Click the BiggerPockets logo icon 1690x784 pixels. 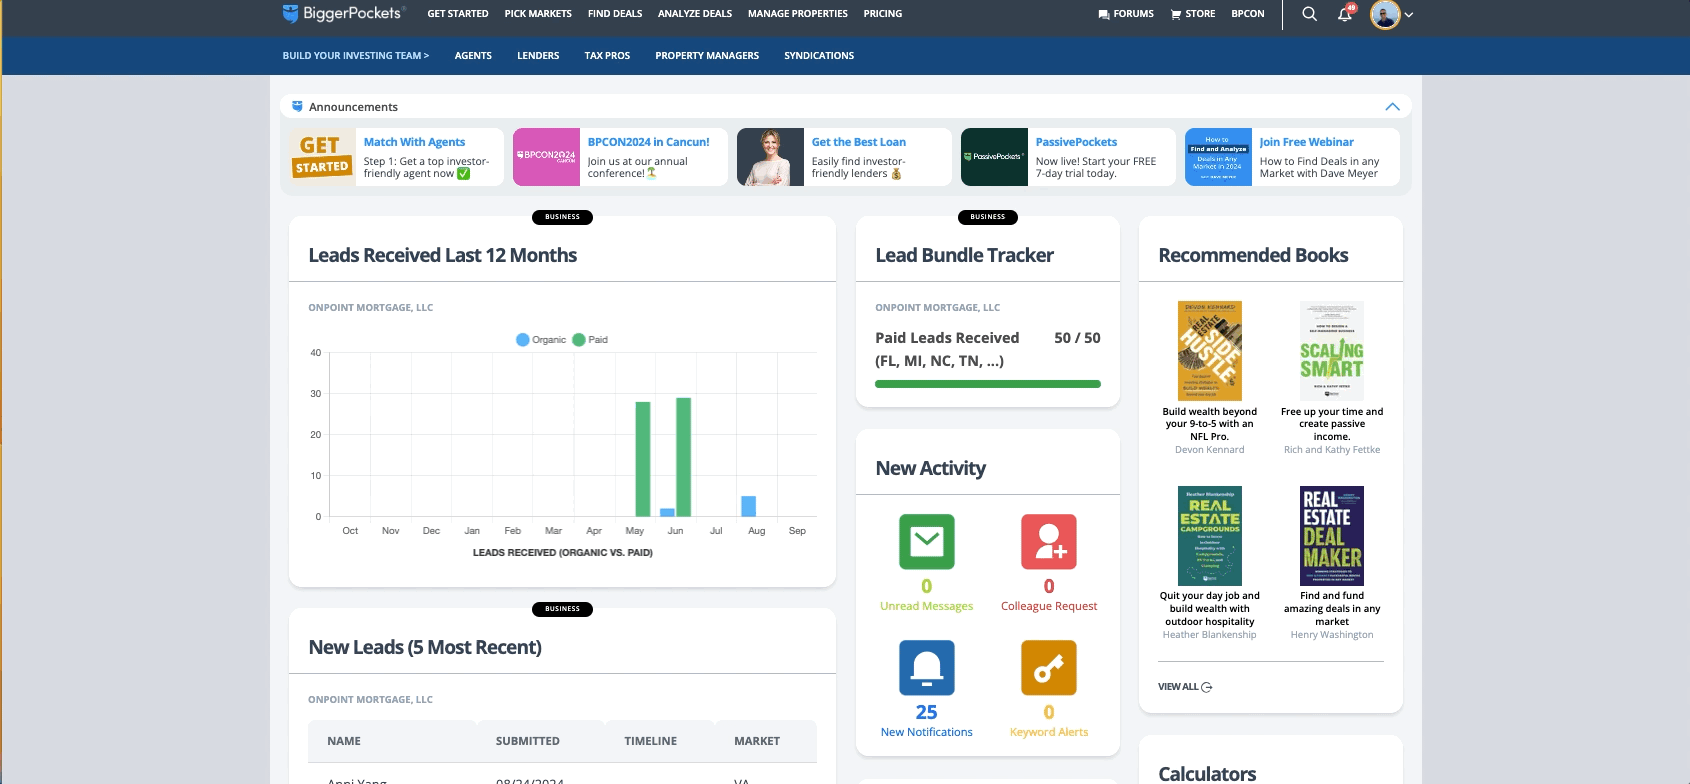click(290, 13)
